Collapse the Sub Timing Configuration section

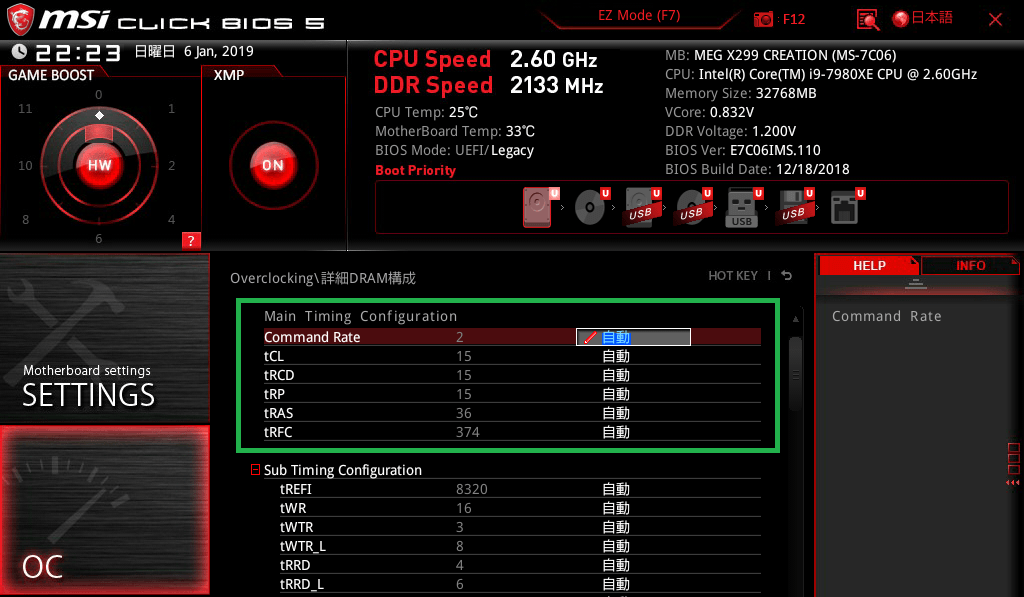coord(255,470)
